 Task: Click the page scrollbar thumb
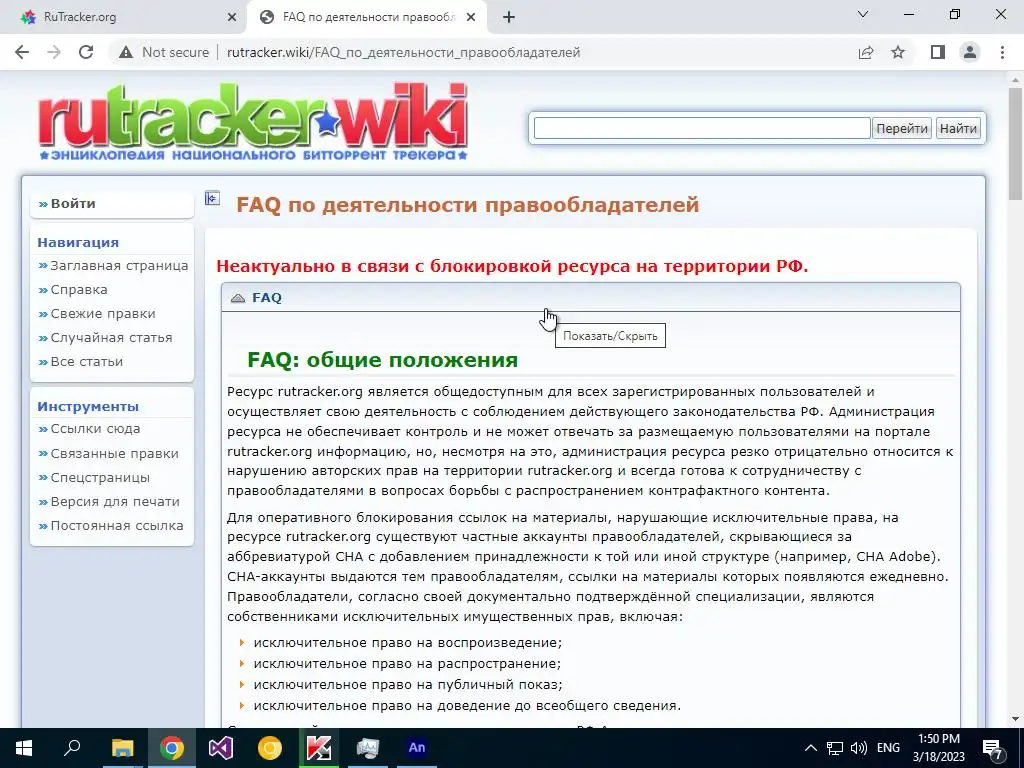coord(1015,143)
